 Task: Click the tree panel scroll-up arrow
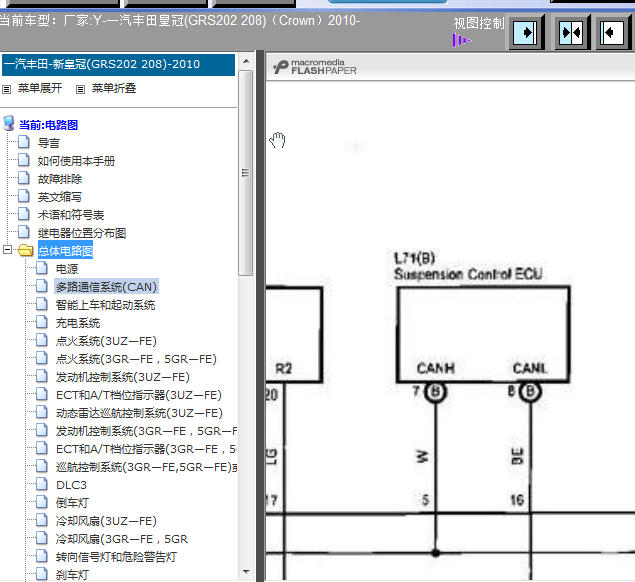point(246,61)
